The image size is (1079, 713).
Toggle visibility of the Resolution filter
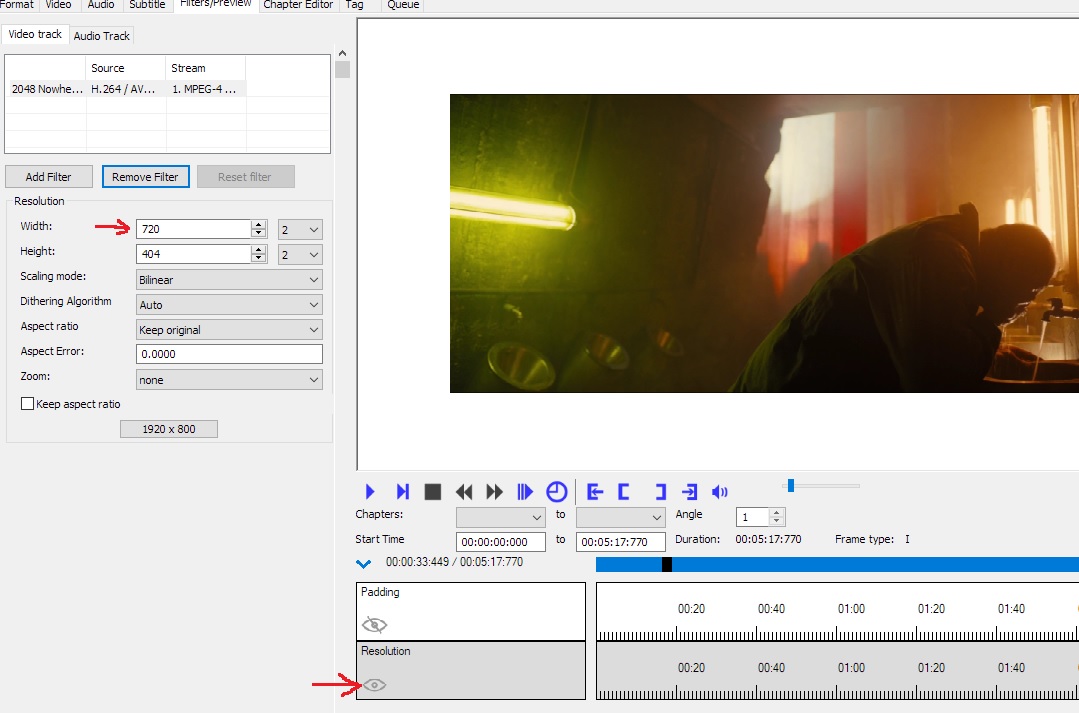click(374, 685)
